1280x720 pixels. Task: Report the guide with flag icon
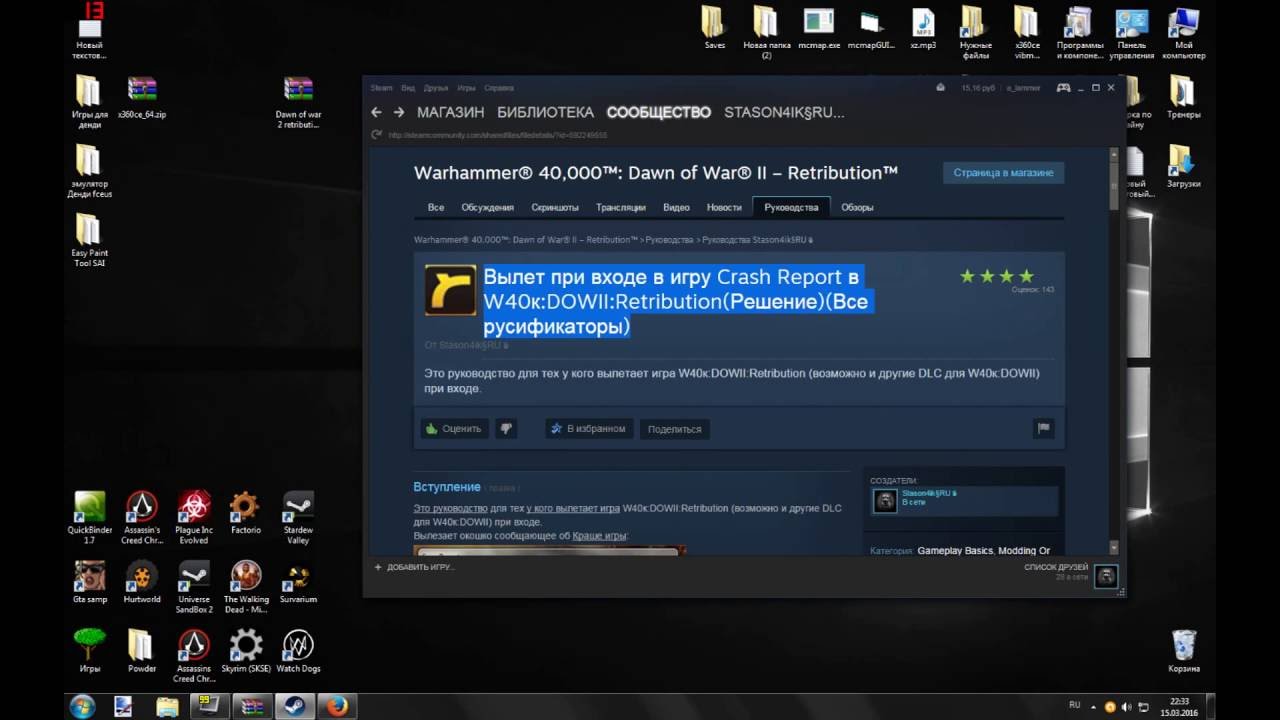coord(1043,428)
